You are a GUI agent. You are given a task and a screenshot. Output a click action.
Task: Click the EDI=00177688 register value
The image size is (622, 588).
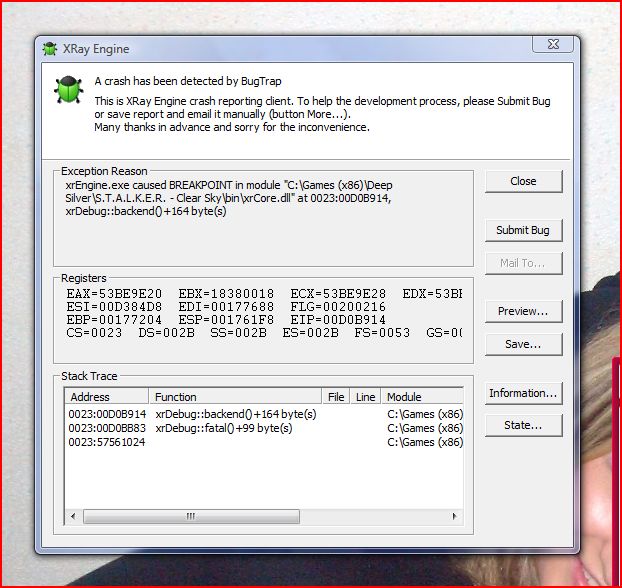point(226,307)
